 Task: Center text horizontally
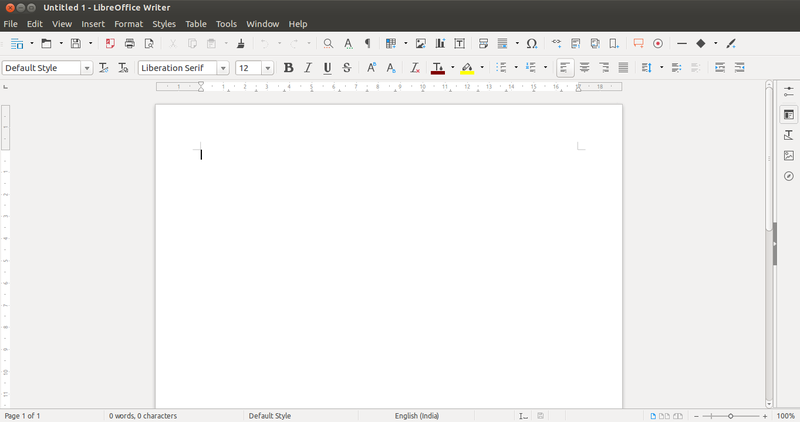coord(584,68)
